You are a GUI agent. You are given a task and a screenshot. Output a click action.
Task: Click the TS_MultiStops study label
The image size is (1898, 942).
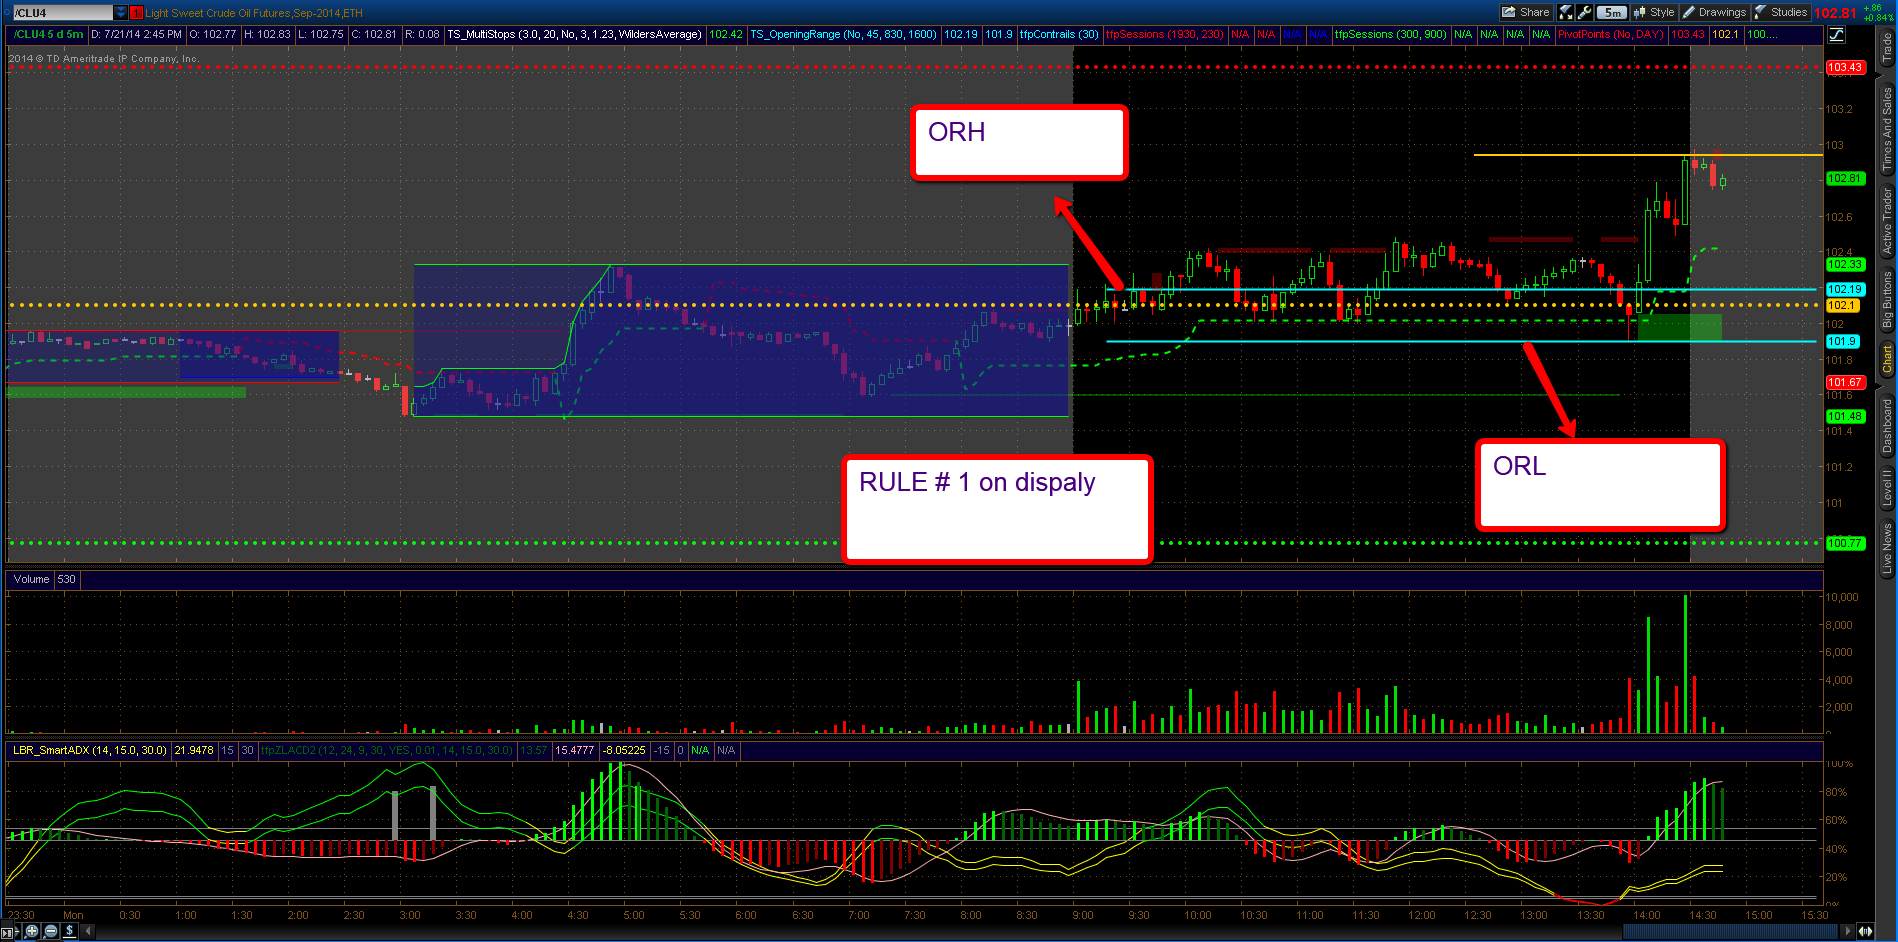(574, 34)
